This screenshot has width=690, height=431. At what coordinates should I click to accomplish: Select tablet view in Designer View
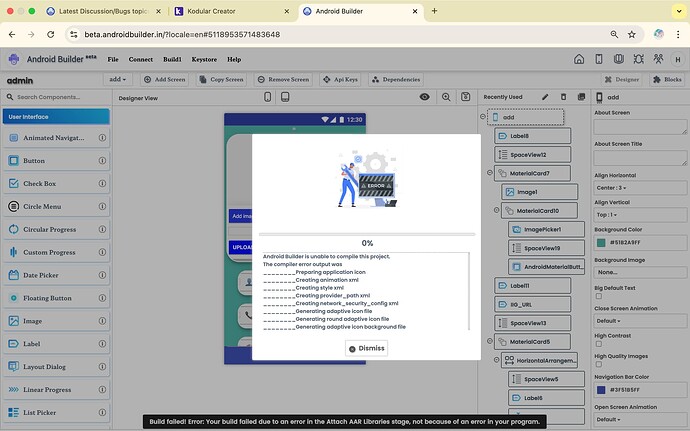tap(285, 97)
